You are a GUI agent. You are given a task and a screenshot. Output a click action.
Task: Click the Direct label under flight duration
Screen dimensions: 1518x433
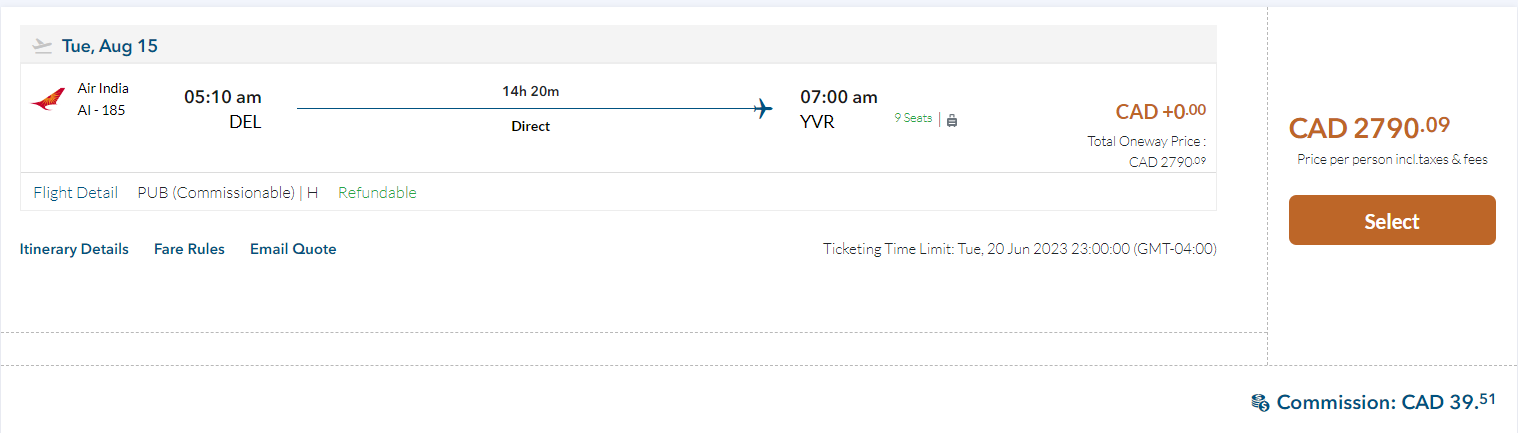[530, 126]
